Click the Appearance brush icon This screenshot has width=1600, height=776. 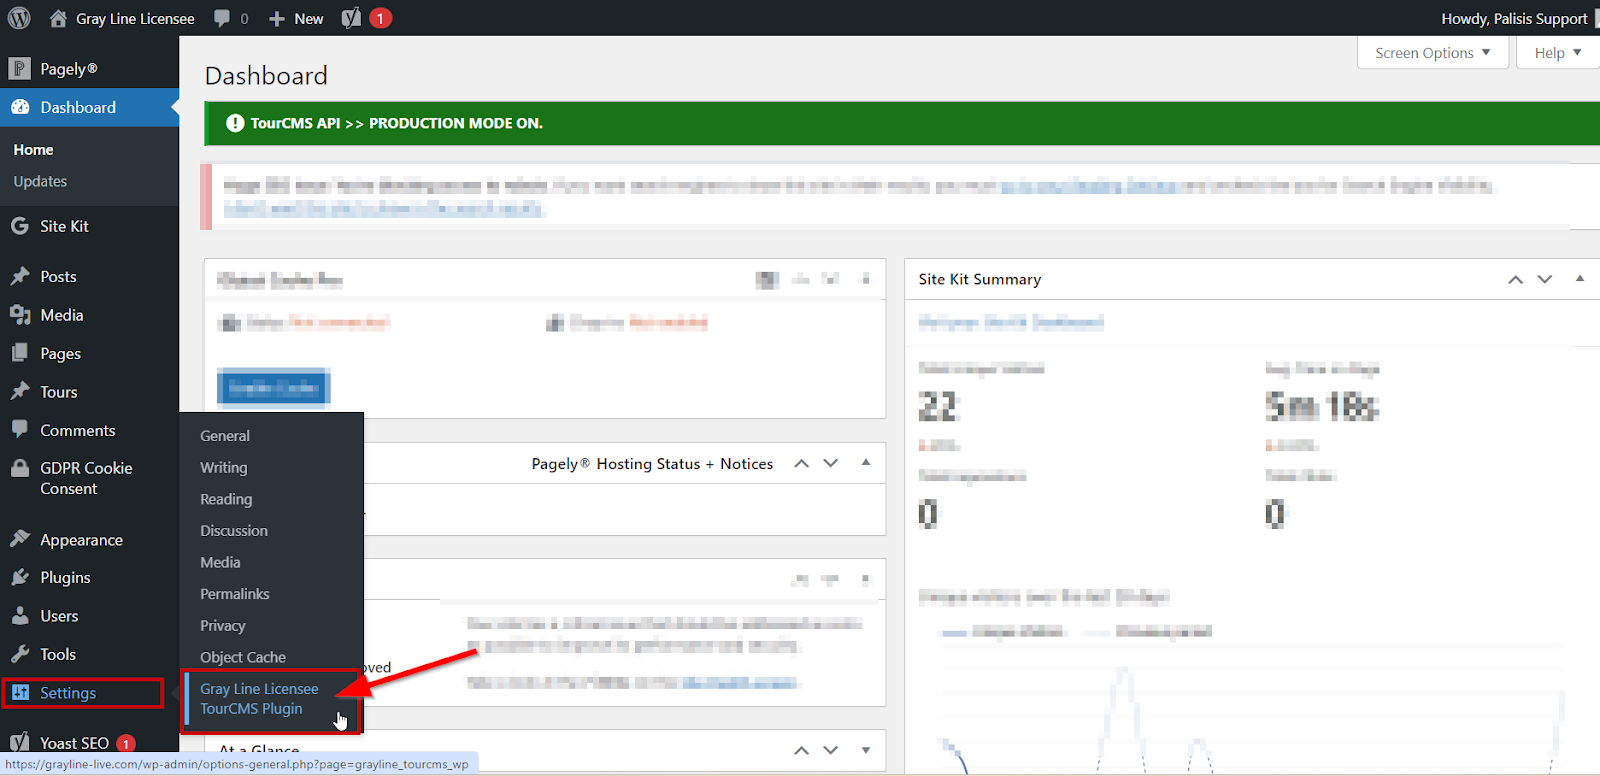click(19, 539)
